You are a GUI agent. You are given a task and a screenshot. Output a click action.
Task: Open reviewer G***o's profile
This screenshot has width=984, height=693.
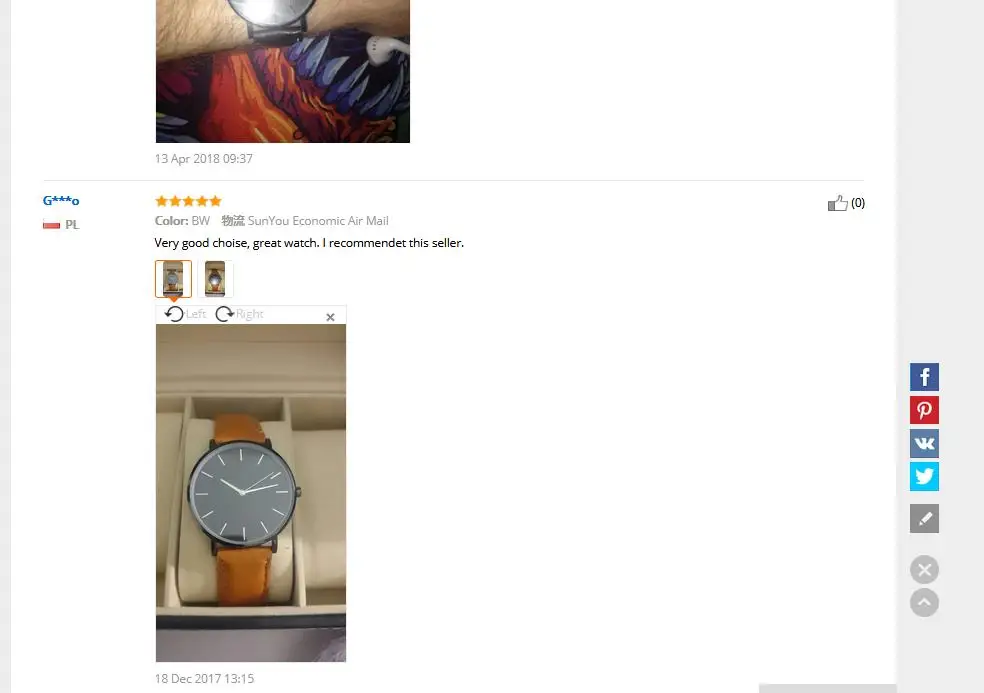61,201
